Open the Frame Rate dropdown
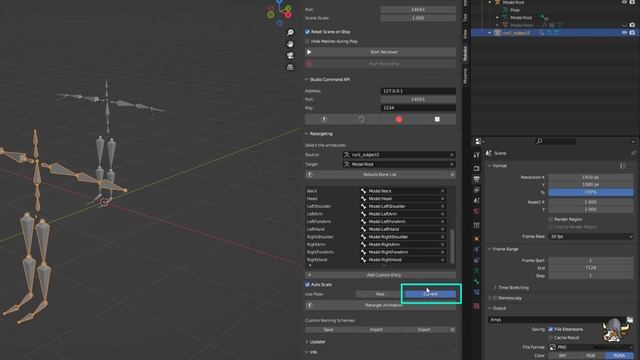The width and height of the screenshot is (640, 360). tap(591, 236)
